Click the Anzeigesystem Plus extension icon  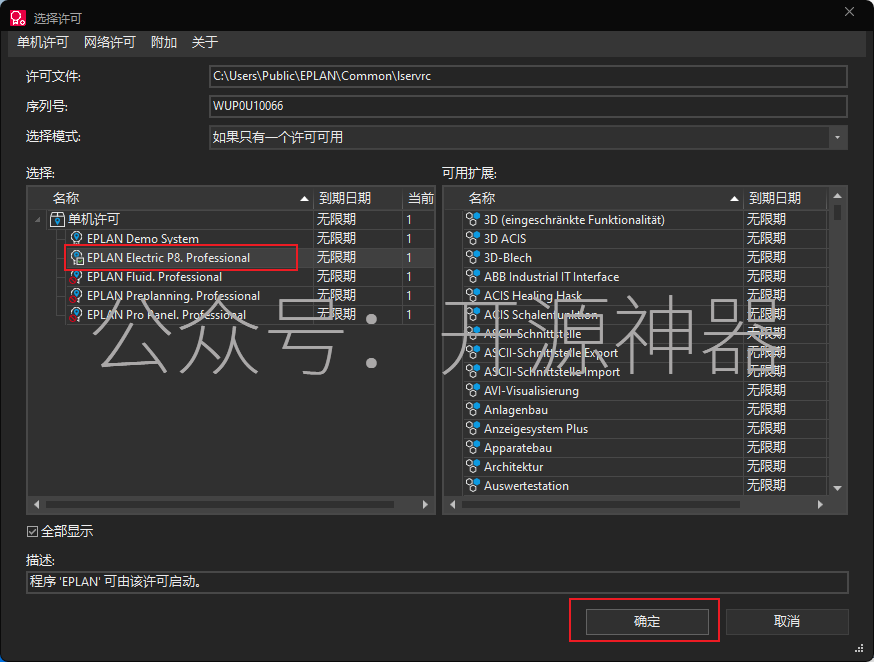(473, 428)
